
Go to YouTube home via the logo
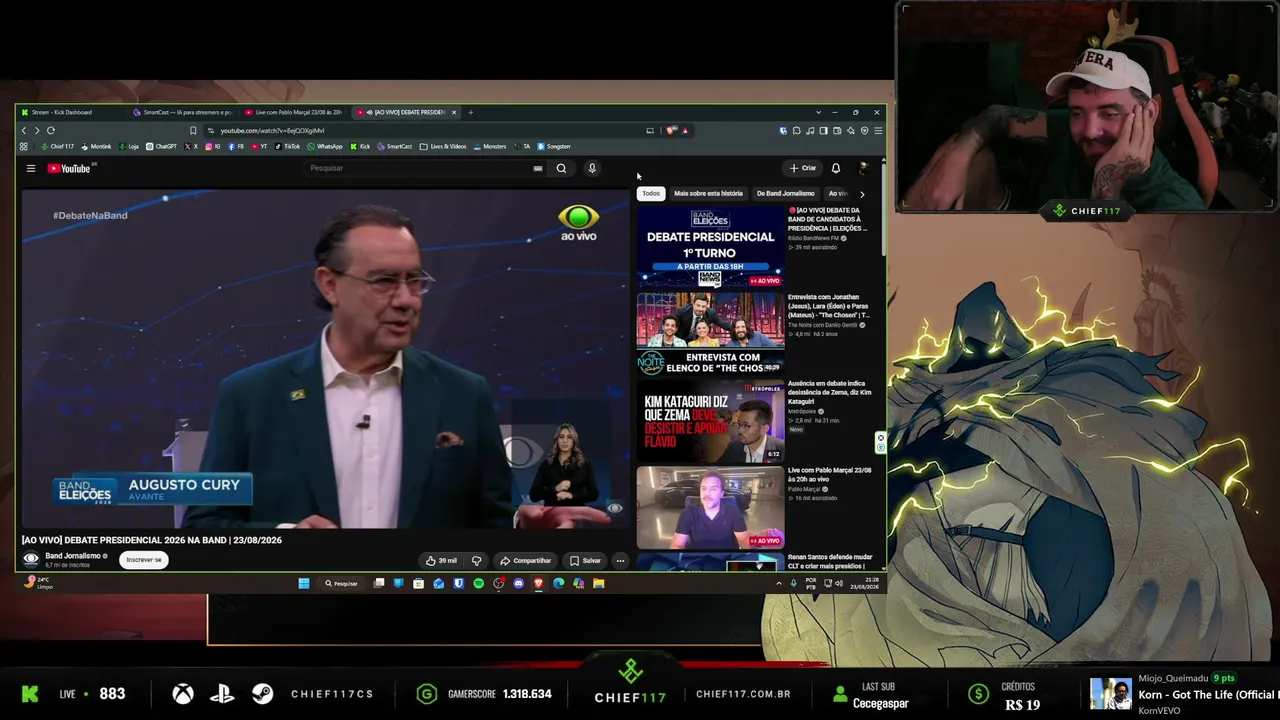pyautogui.click(x=69, y=169)
